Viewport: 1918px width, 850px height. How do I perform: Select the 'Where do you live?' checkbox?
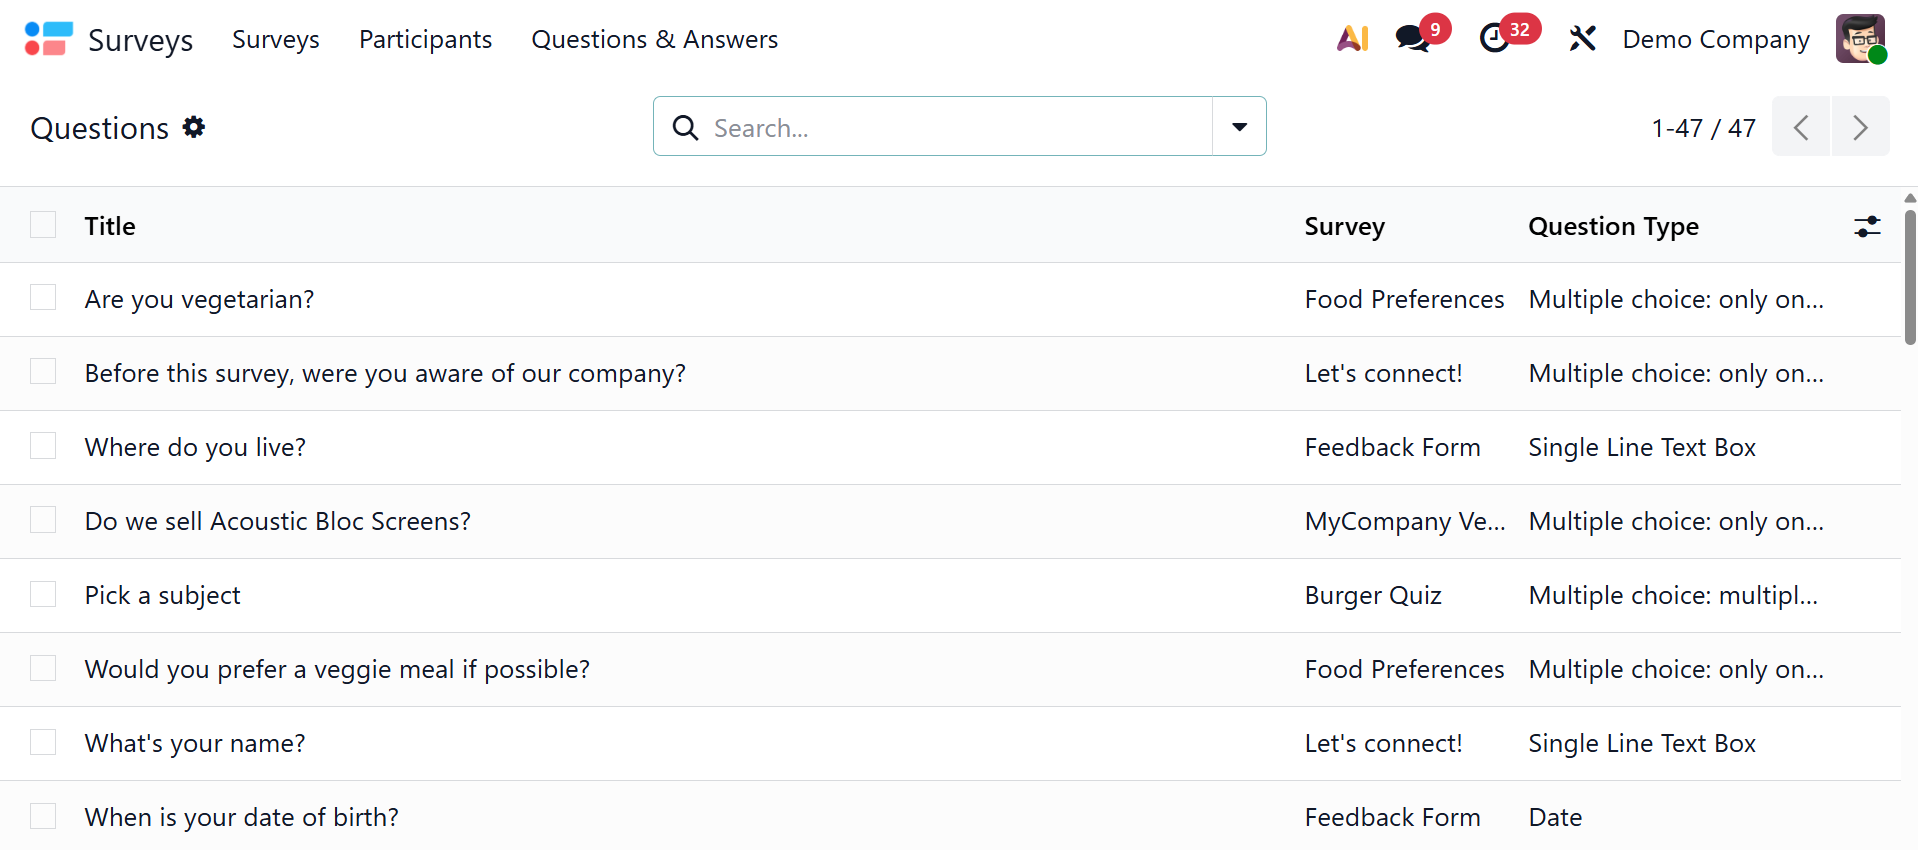(x=43, y=446)
